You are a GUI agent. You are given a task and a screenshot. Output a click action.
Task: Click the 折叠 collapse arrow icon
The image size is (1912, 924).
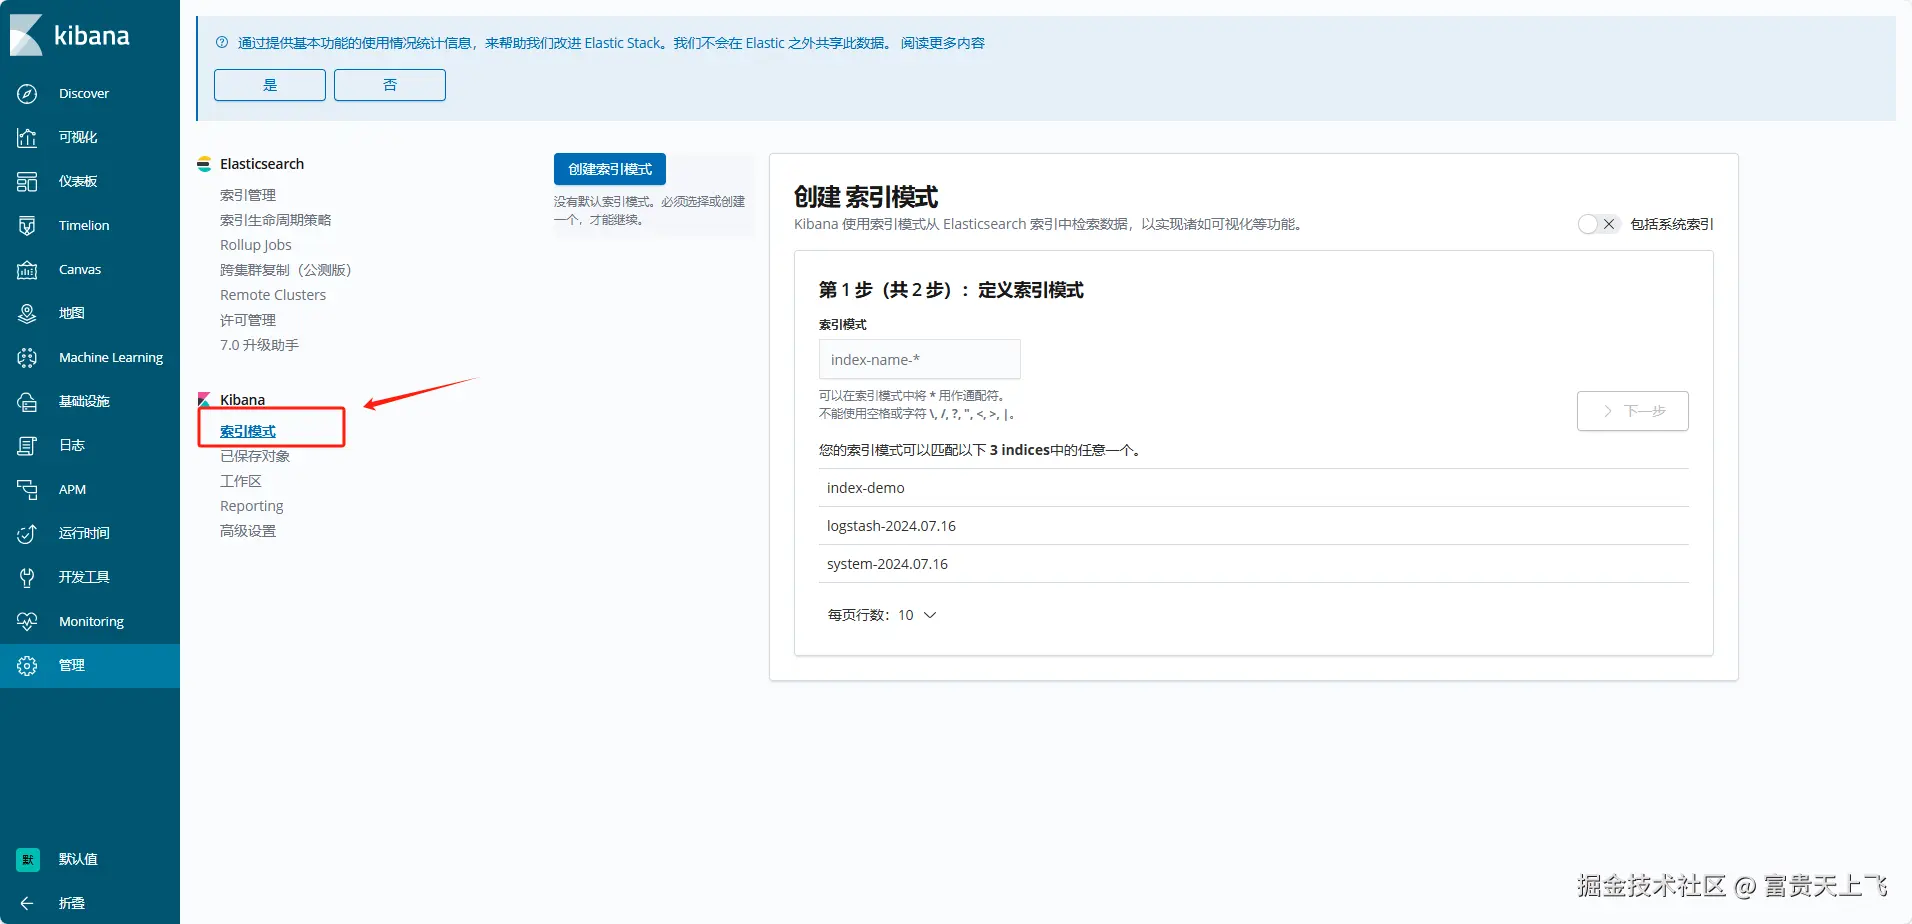(x=27, y=903)
